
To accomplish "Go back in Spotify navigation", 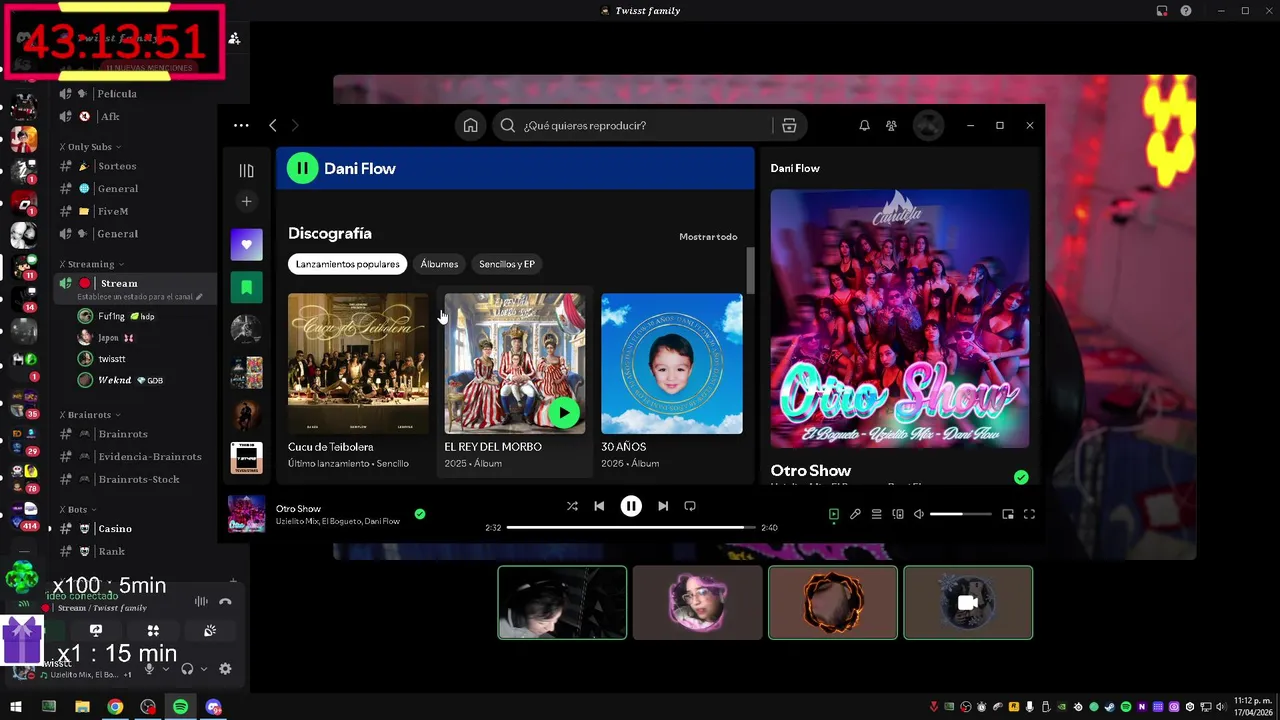I will click(x=272, y=125).
